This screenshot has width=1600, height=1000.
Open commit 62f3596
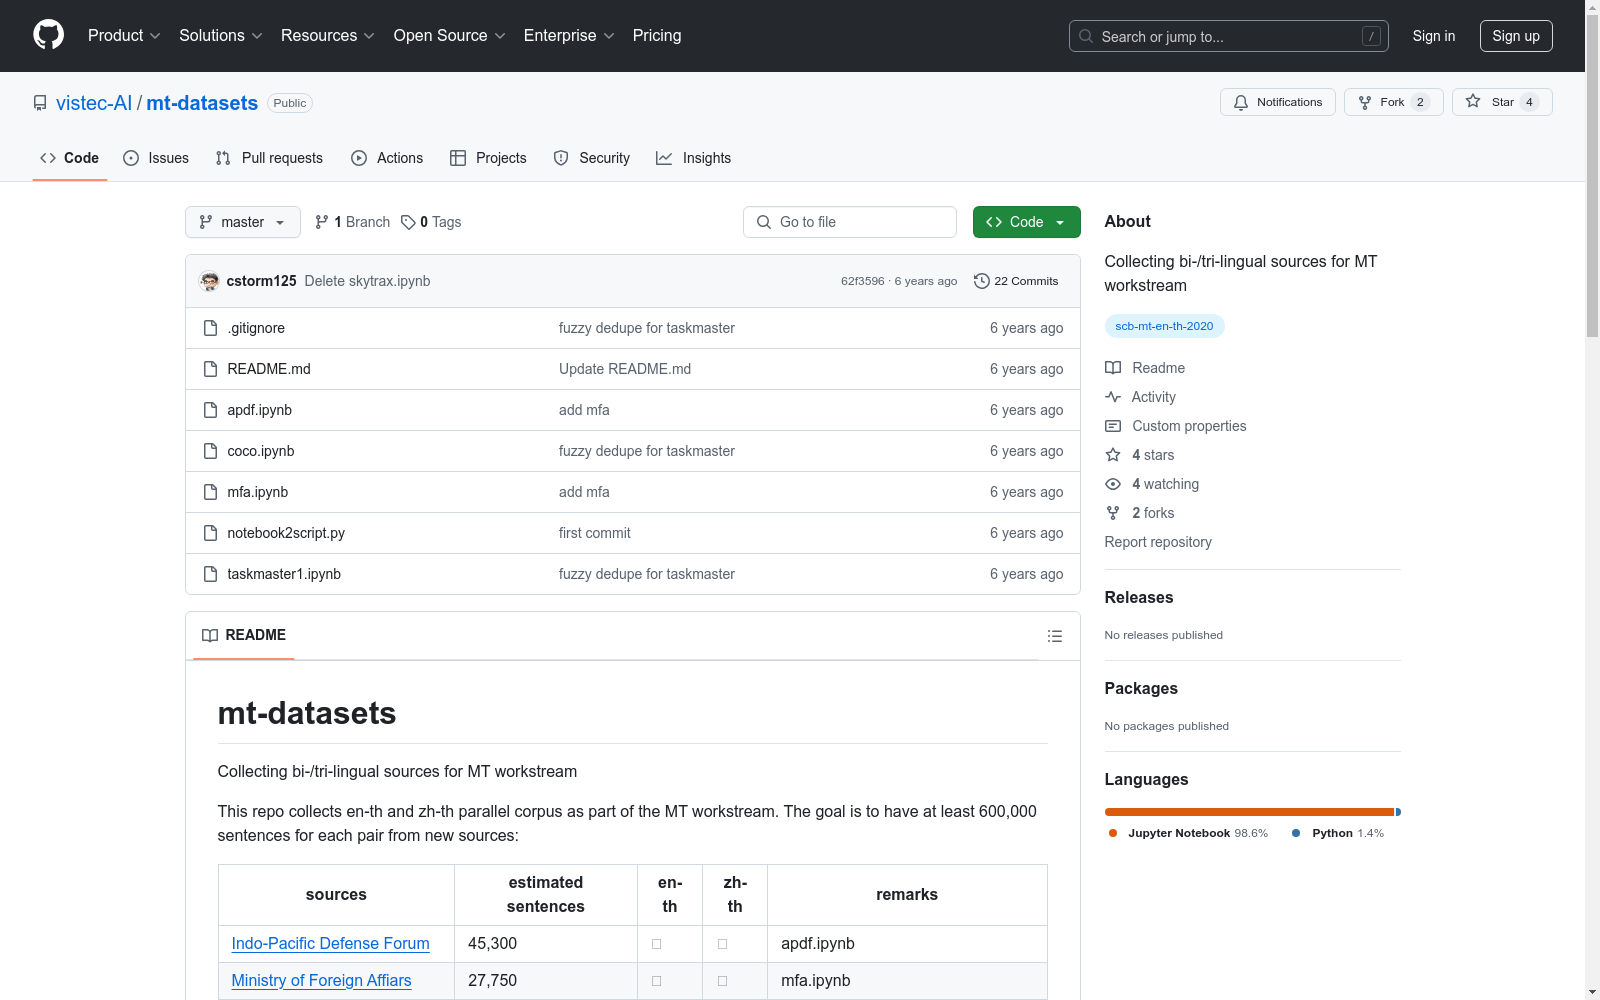pyautogui.click(x=863, y=281)
